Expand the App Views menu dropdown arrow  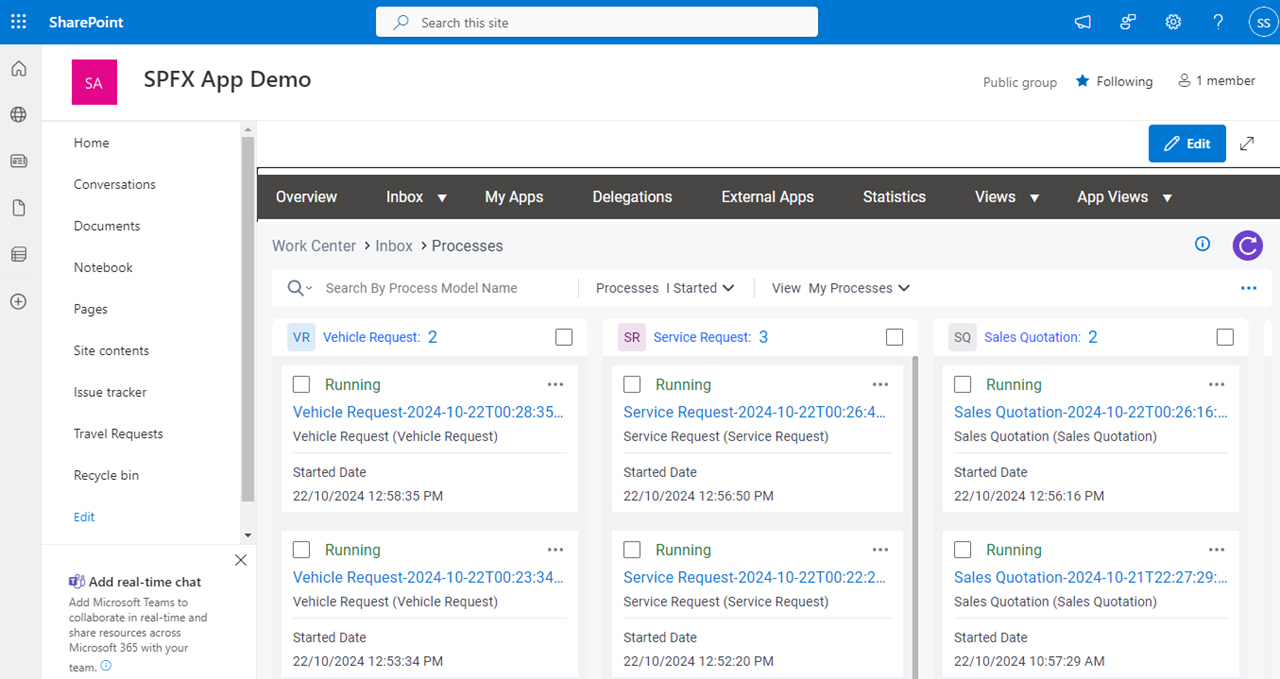[x=1166, y=198]
